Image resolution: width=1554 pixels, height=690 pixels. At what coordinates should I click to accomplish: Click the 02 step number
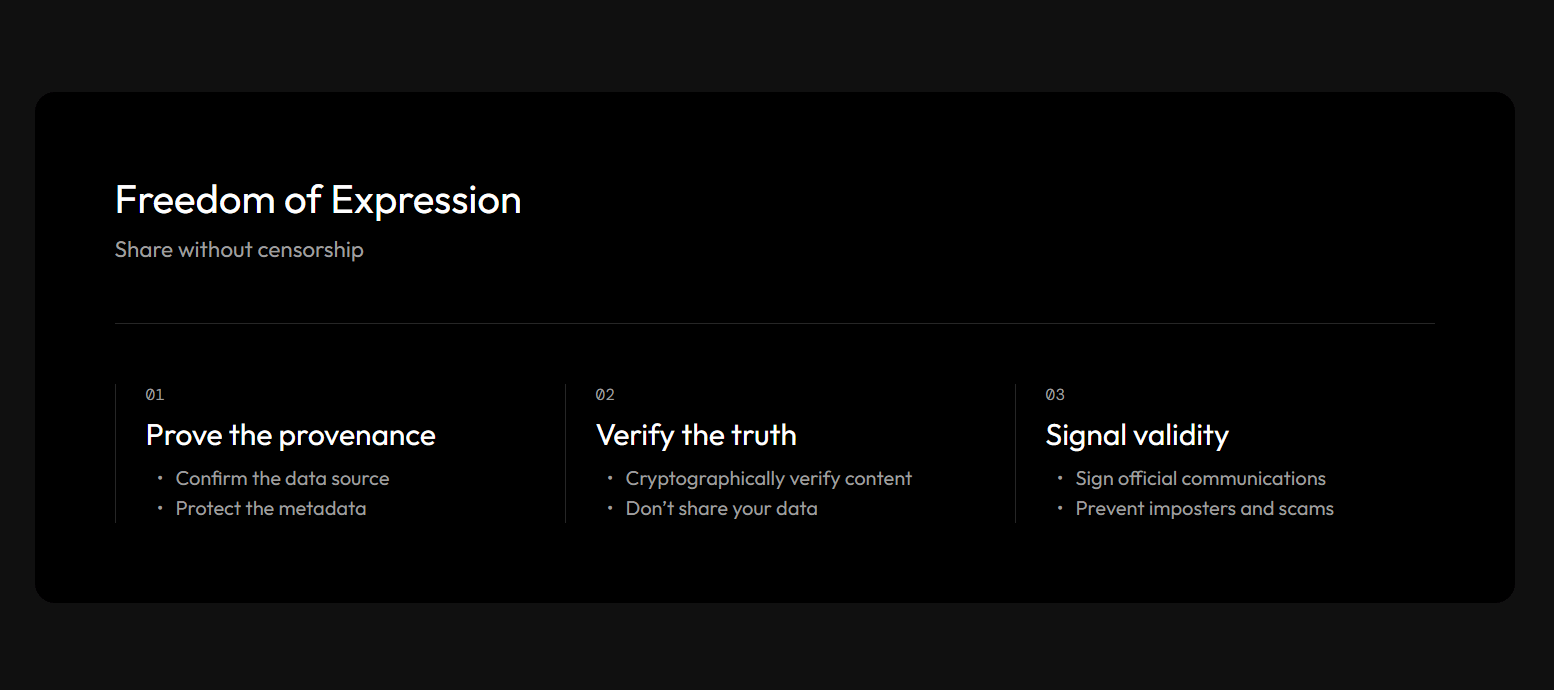tap(605, 395)
